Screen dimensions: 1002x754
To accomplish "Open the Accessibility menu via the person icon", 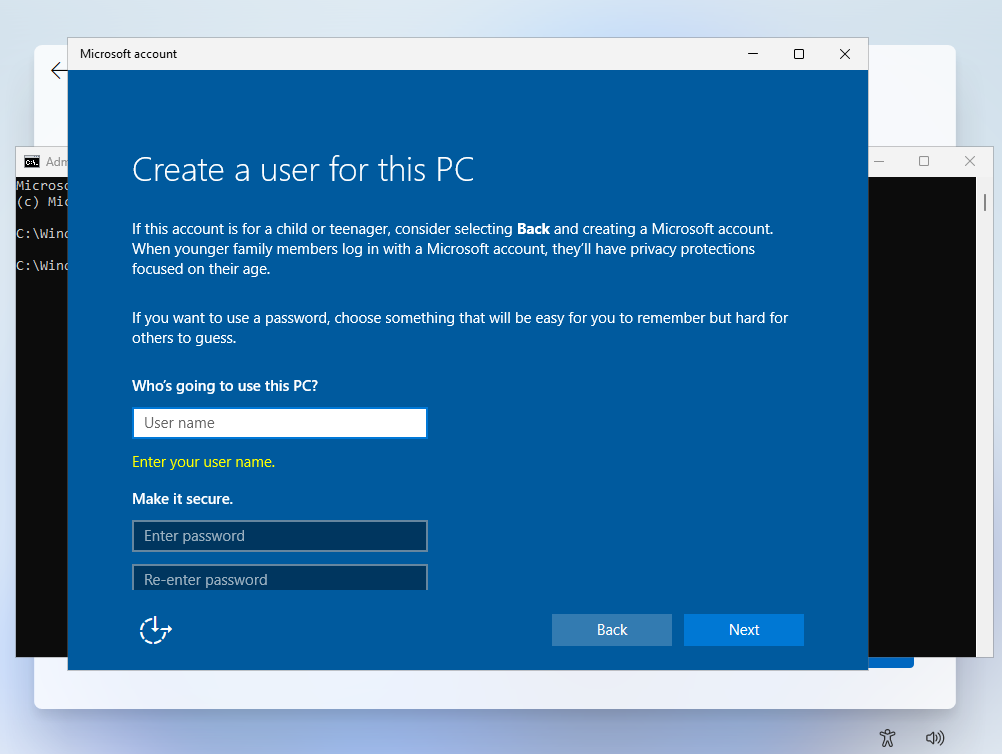I will pos(886,737).
